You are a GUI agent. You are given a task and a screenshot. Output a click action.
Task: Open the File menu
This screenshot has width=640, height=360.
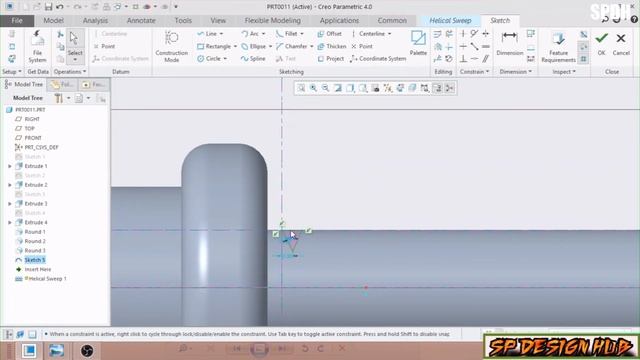17,20
